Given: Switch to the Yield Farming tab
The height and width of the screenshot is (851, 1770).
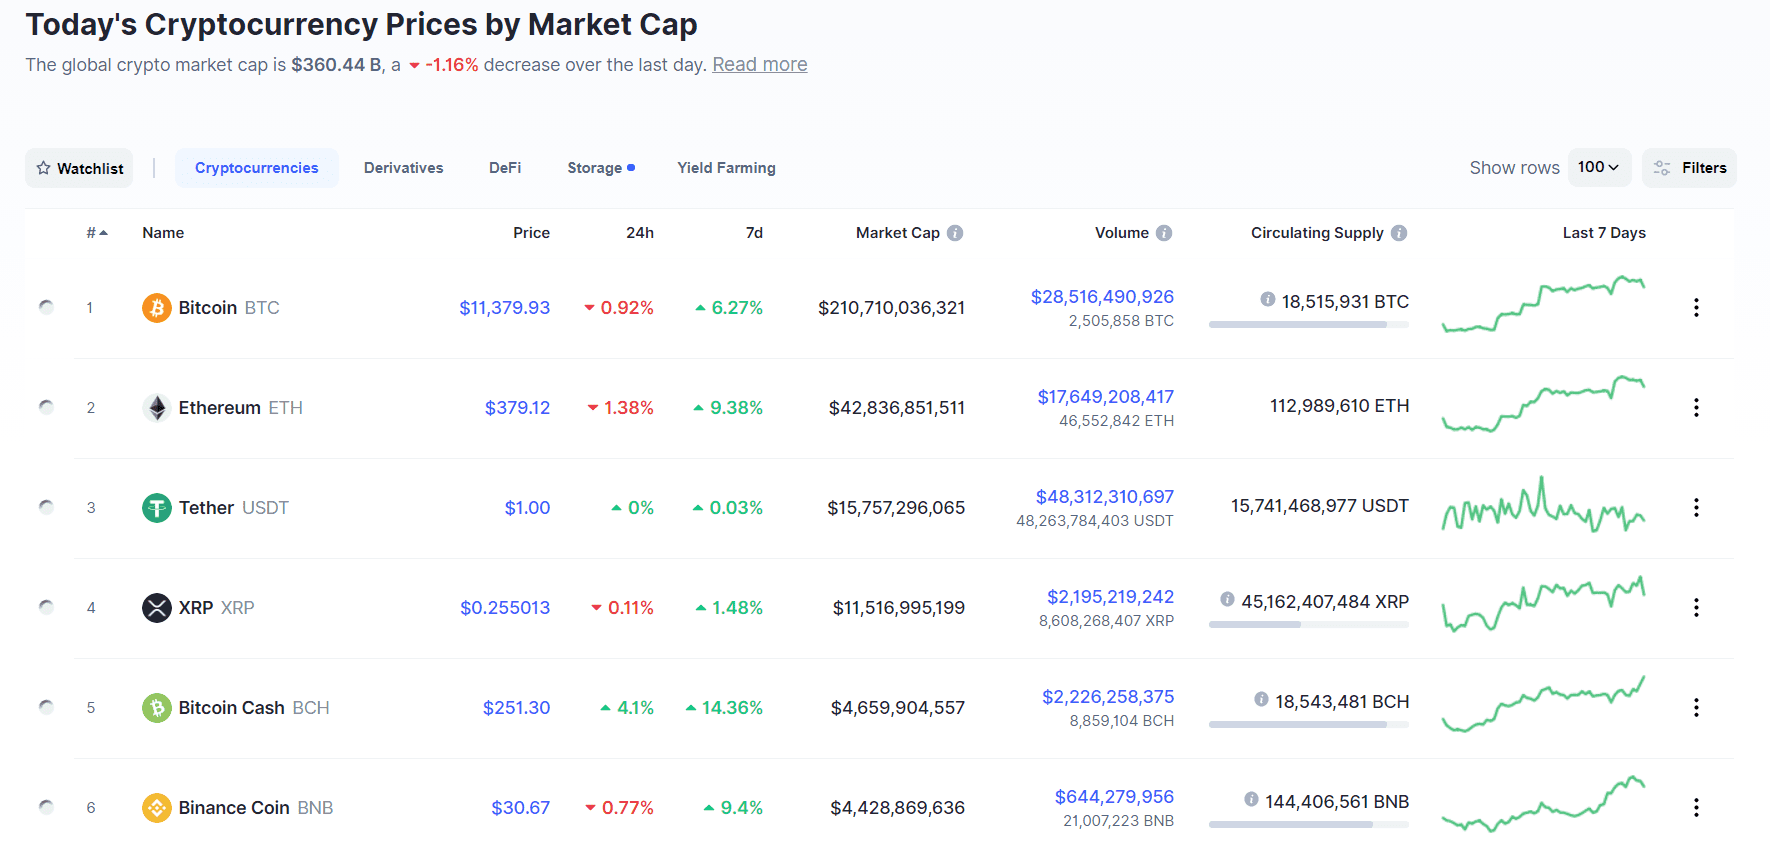Looking at the screenshot, I should 727,168.
